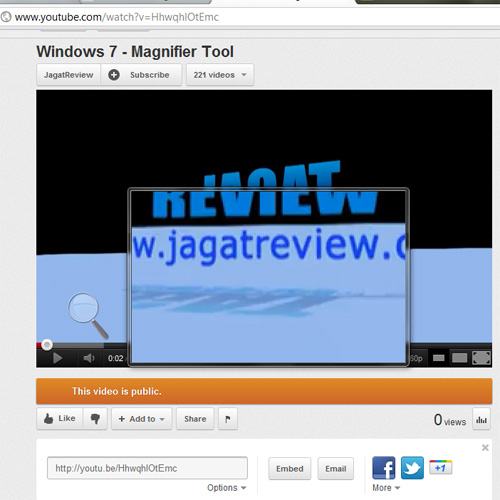The width and height of the screenshot is (500, 500).
Task: Expand the 221 videos dropdown
Action: [220, 75]
